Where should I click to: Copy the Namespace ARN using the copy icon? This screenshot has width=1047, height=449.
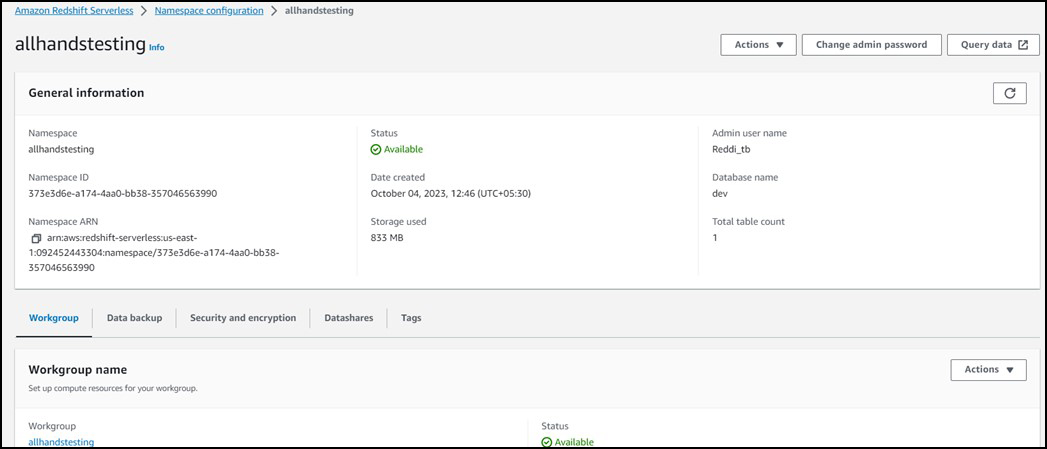[36, 239]
